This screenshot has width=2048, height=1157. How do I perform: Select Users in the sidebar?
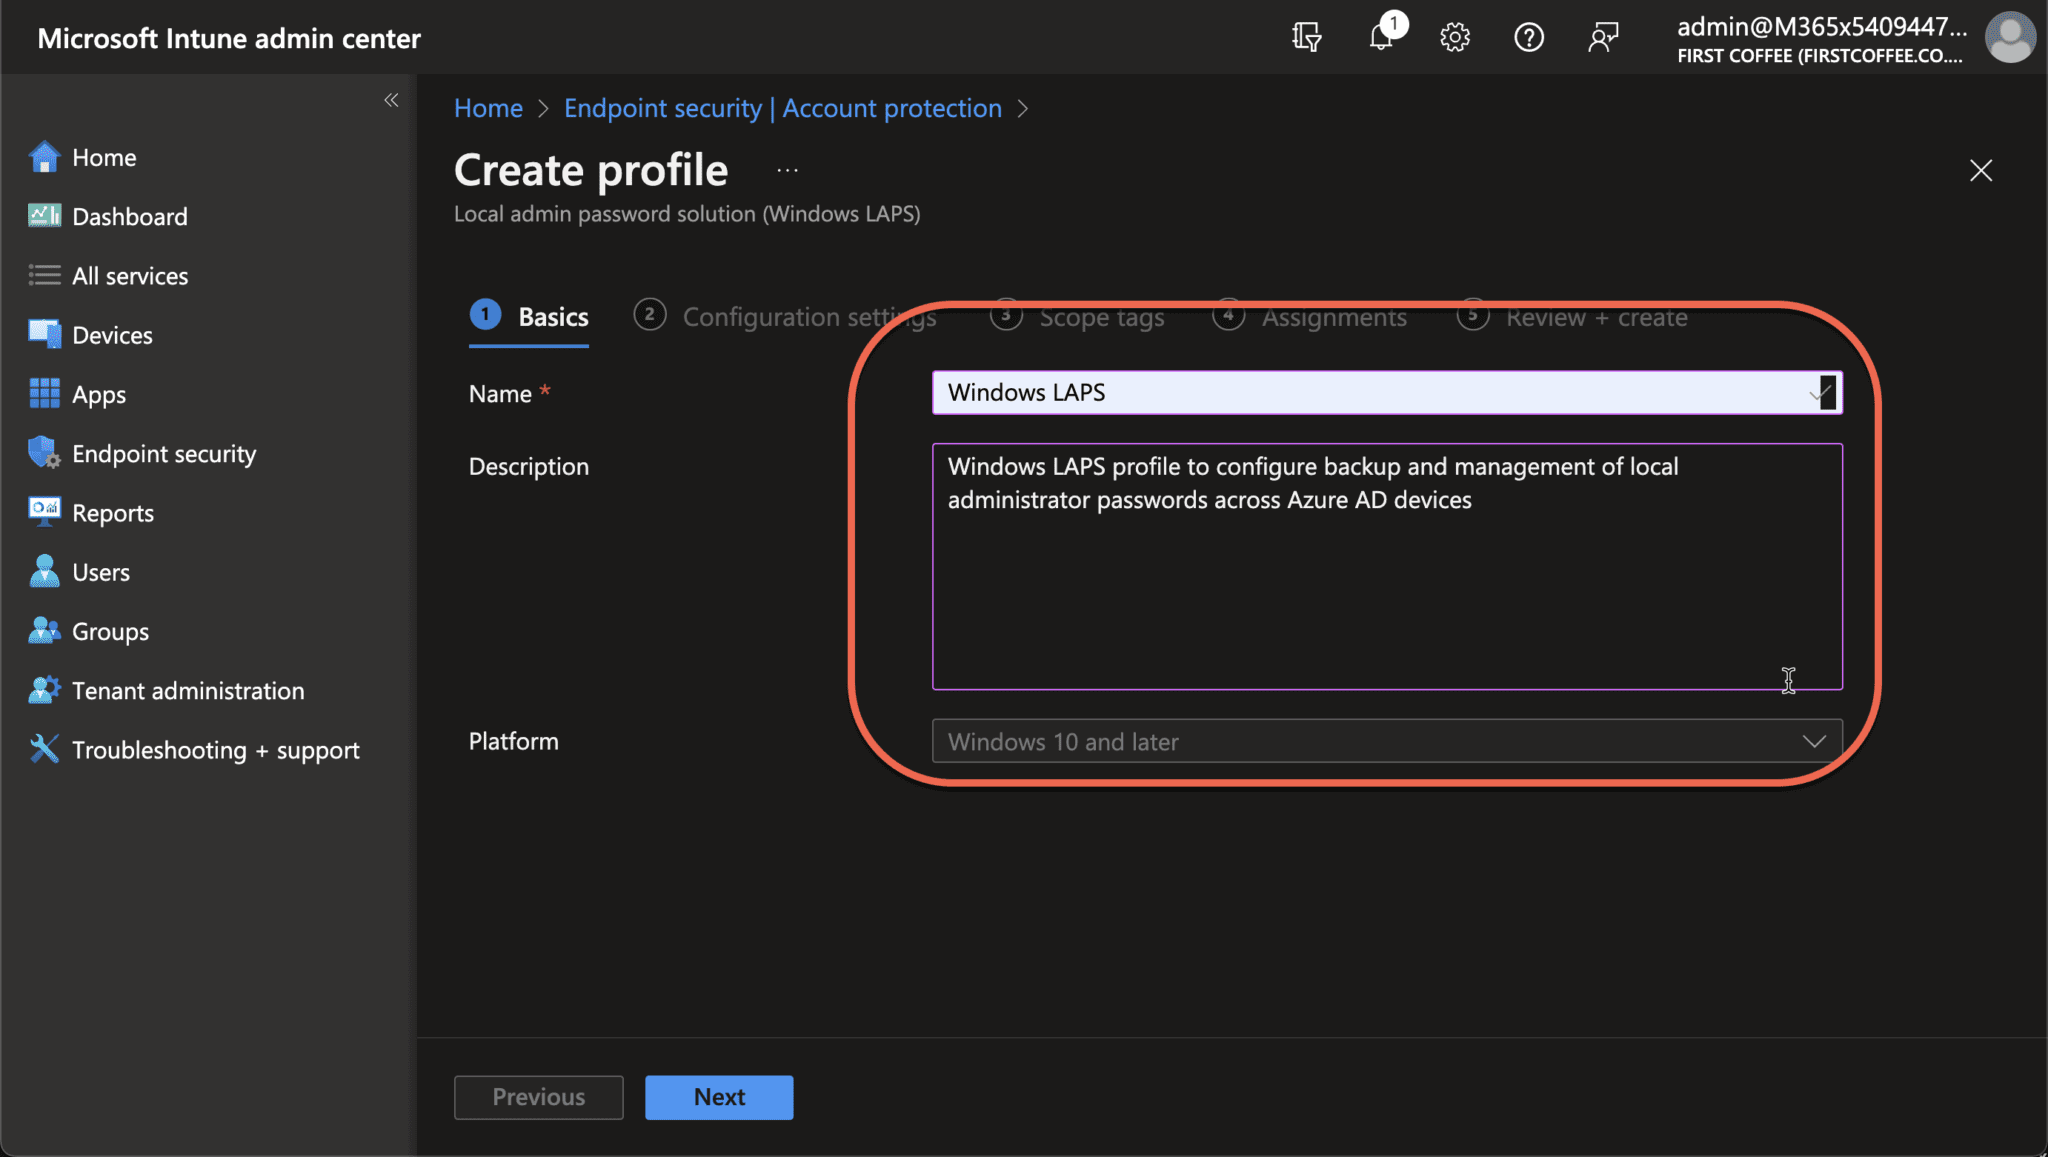(100, 571)
